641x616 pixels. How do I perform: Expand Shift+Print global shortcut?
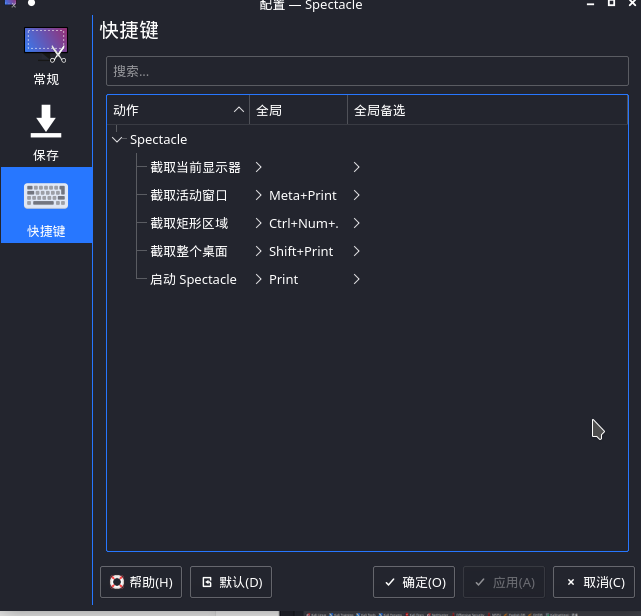[x=258, y=251]
